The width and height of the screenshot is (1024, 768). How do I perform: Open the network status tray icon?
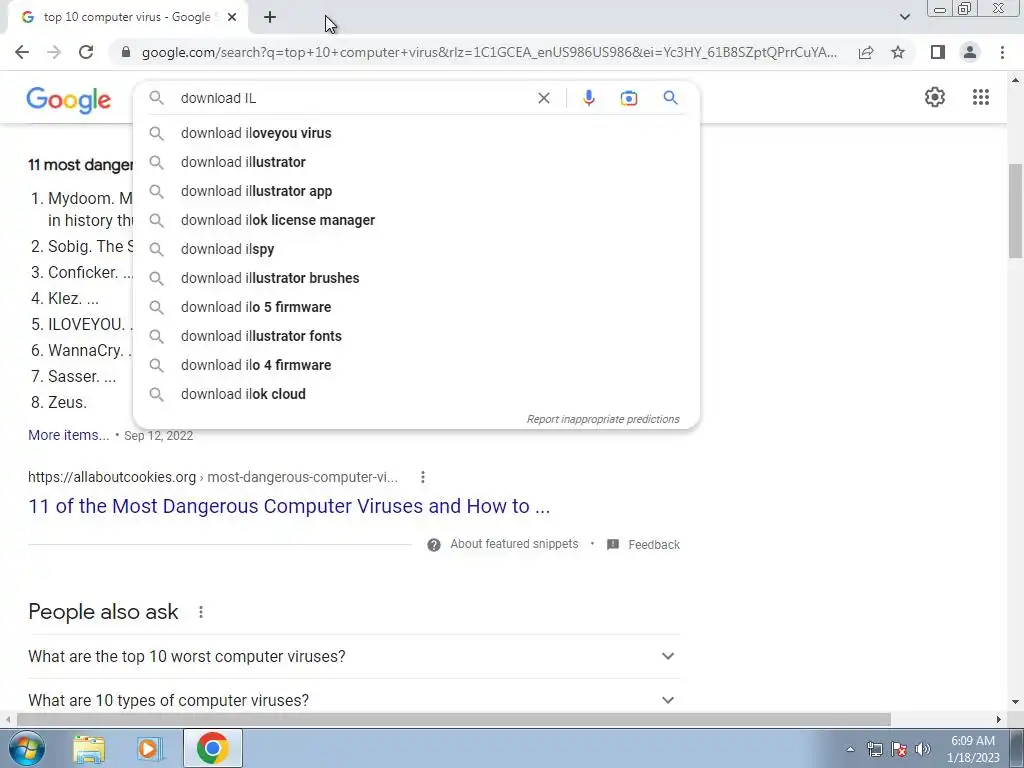click(x=874, y=750)
